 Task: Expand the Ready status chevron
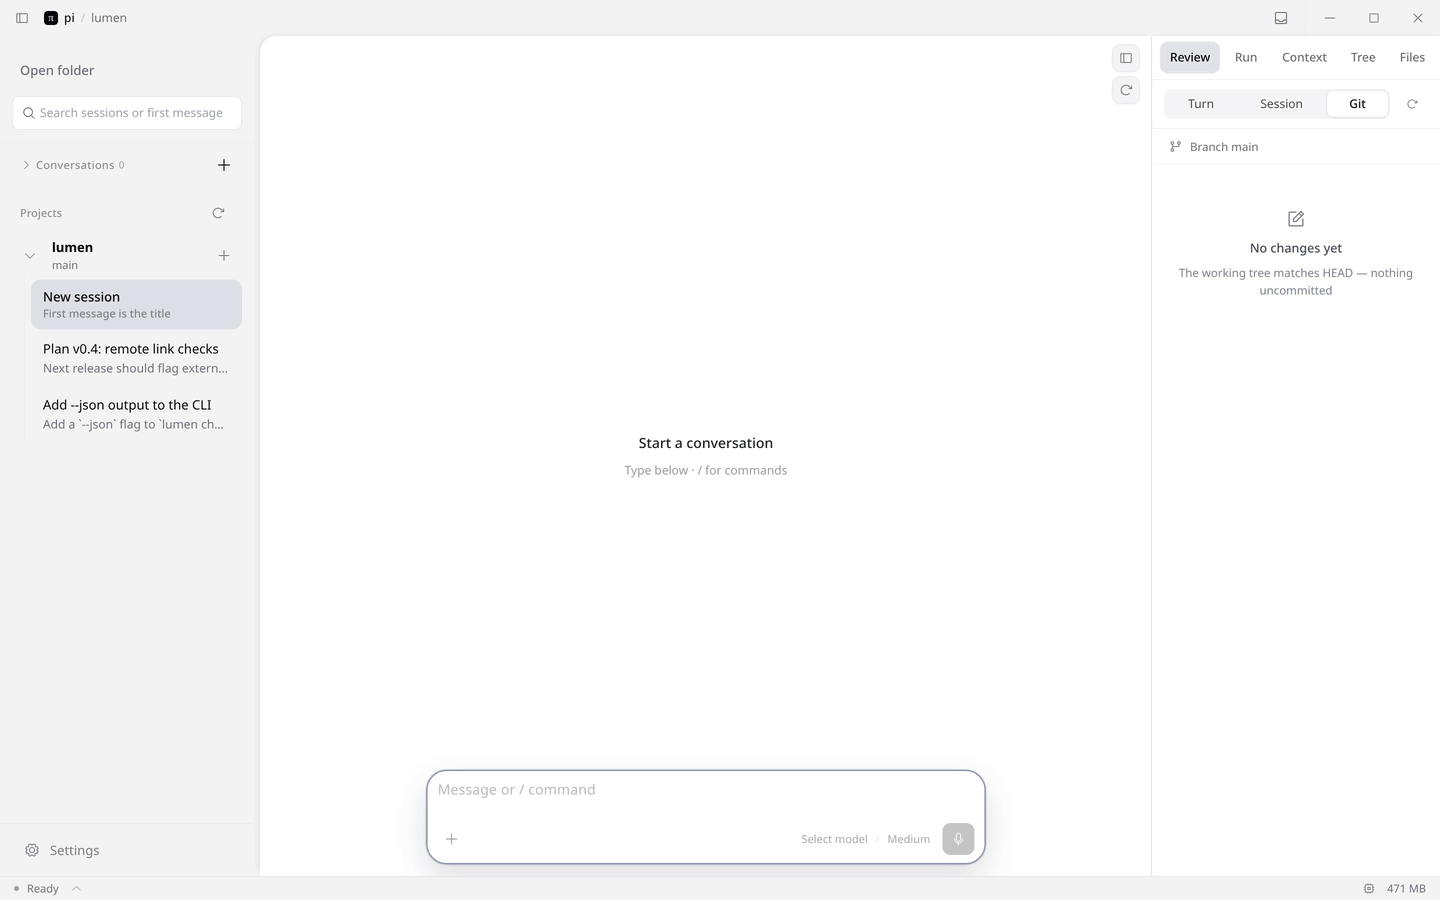(76, 888)
